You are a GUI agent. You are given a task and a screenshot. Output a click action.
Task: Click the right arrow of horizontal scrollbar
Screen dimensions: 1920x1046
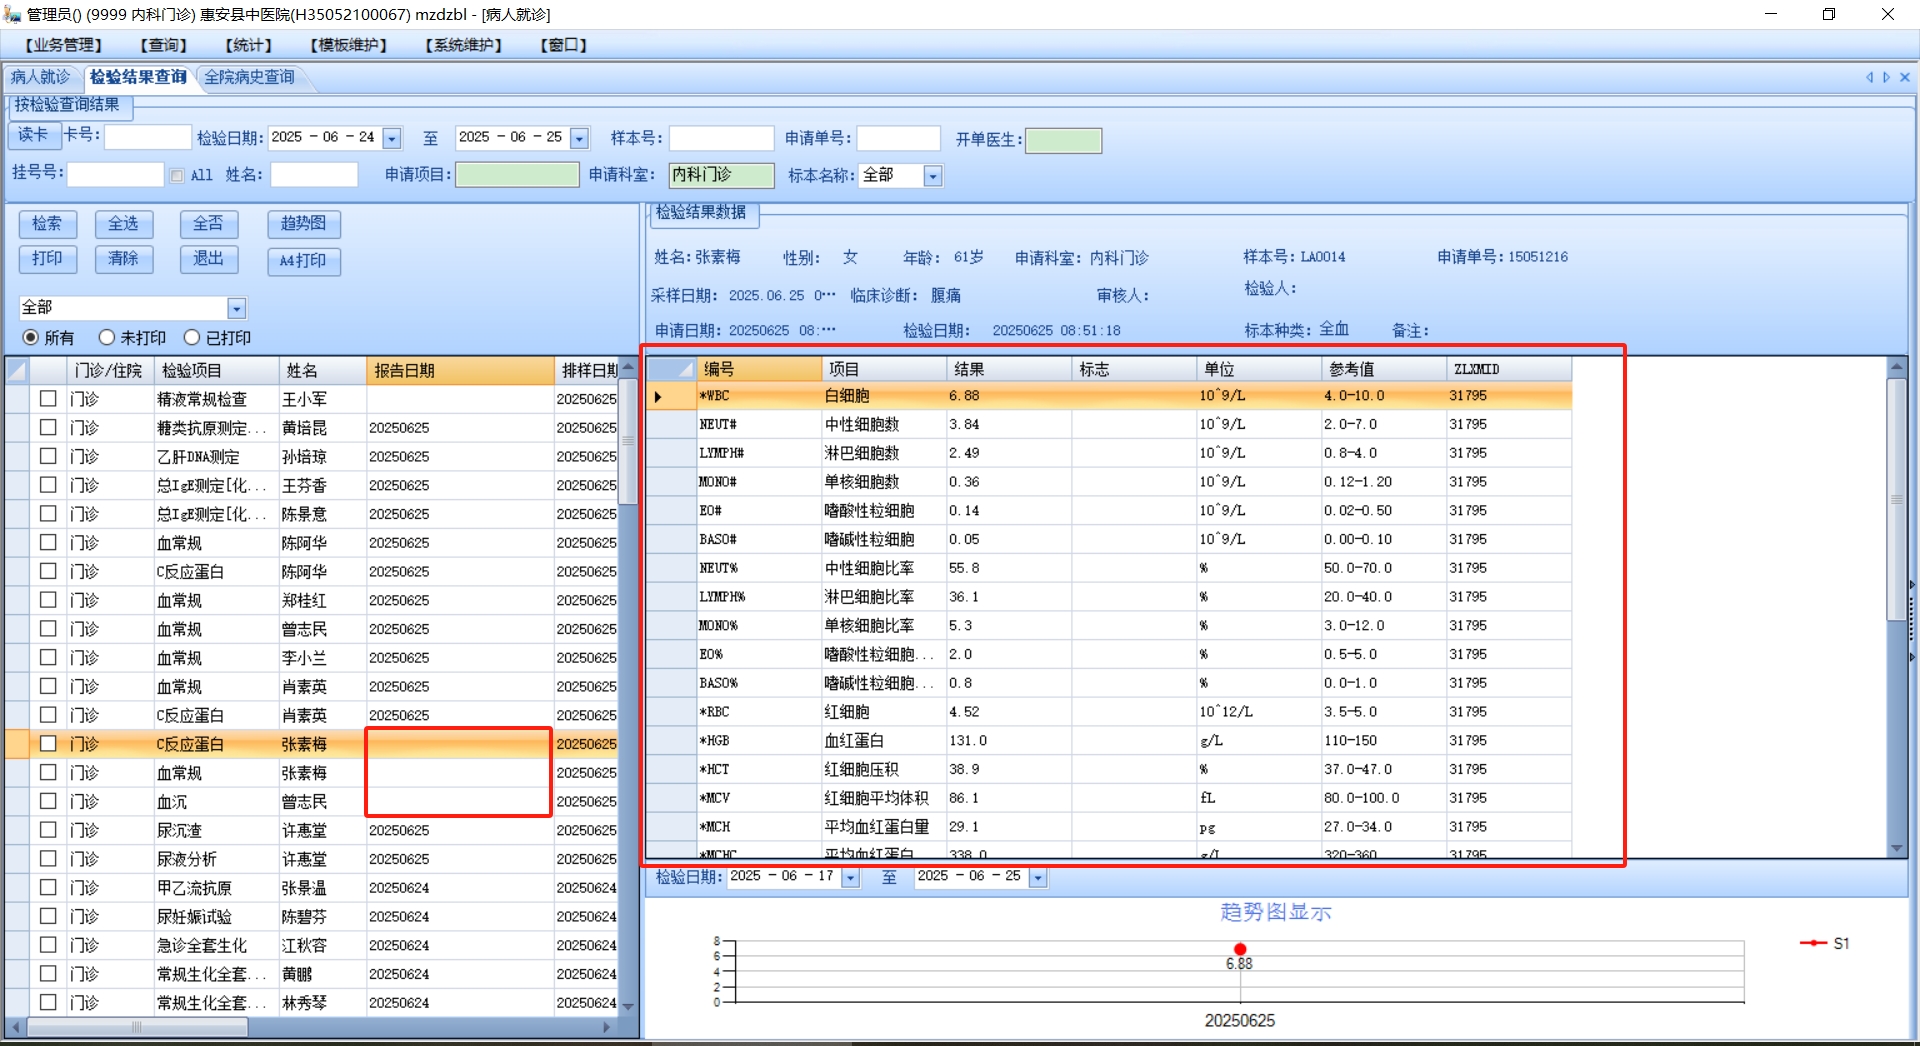pos(607,1027)
